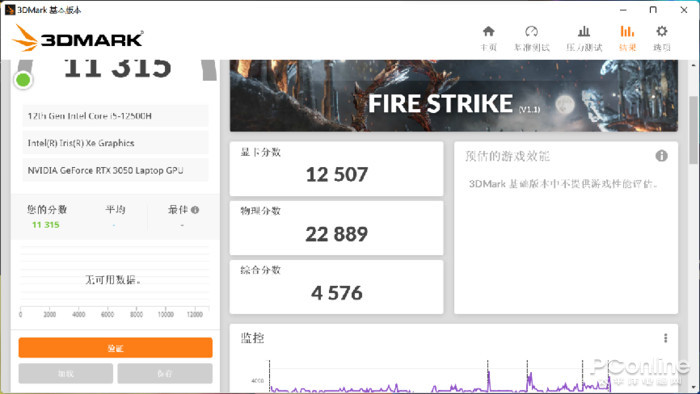
Task: Click the green status circle indicator
Action: [23, 80]
